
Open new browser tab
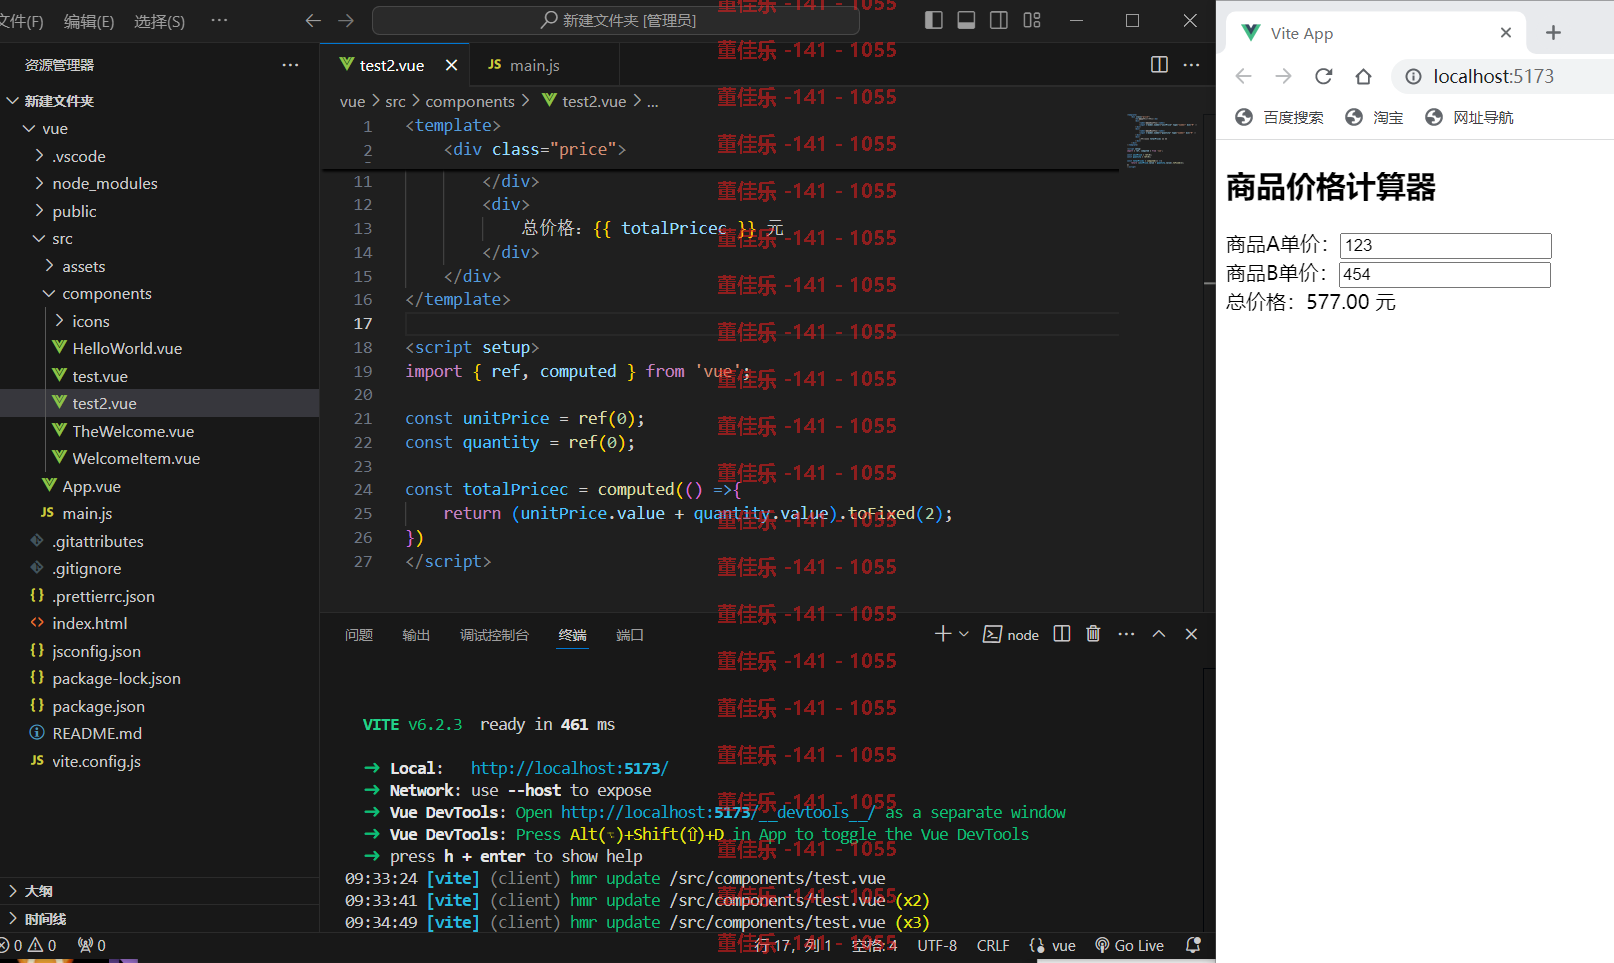click(x=1553, y=33)
